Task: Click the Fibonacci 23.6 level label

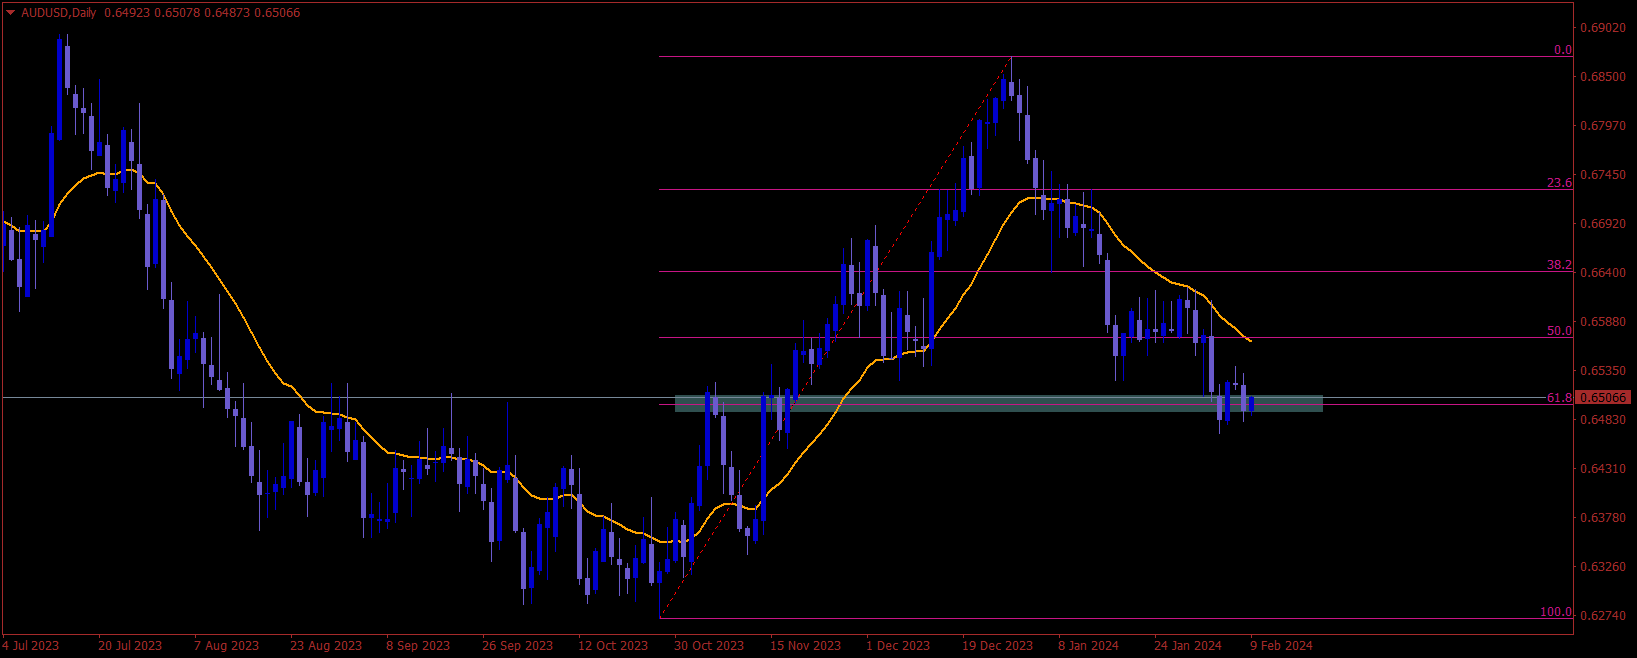Action: 1559,183
